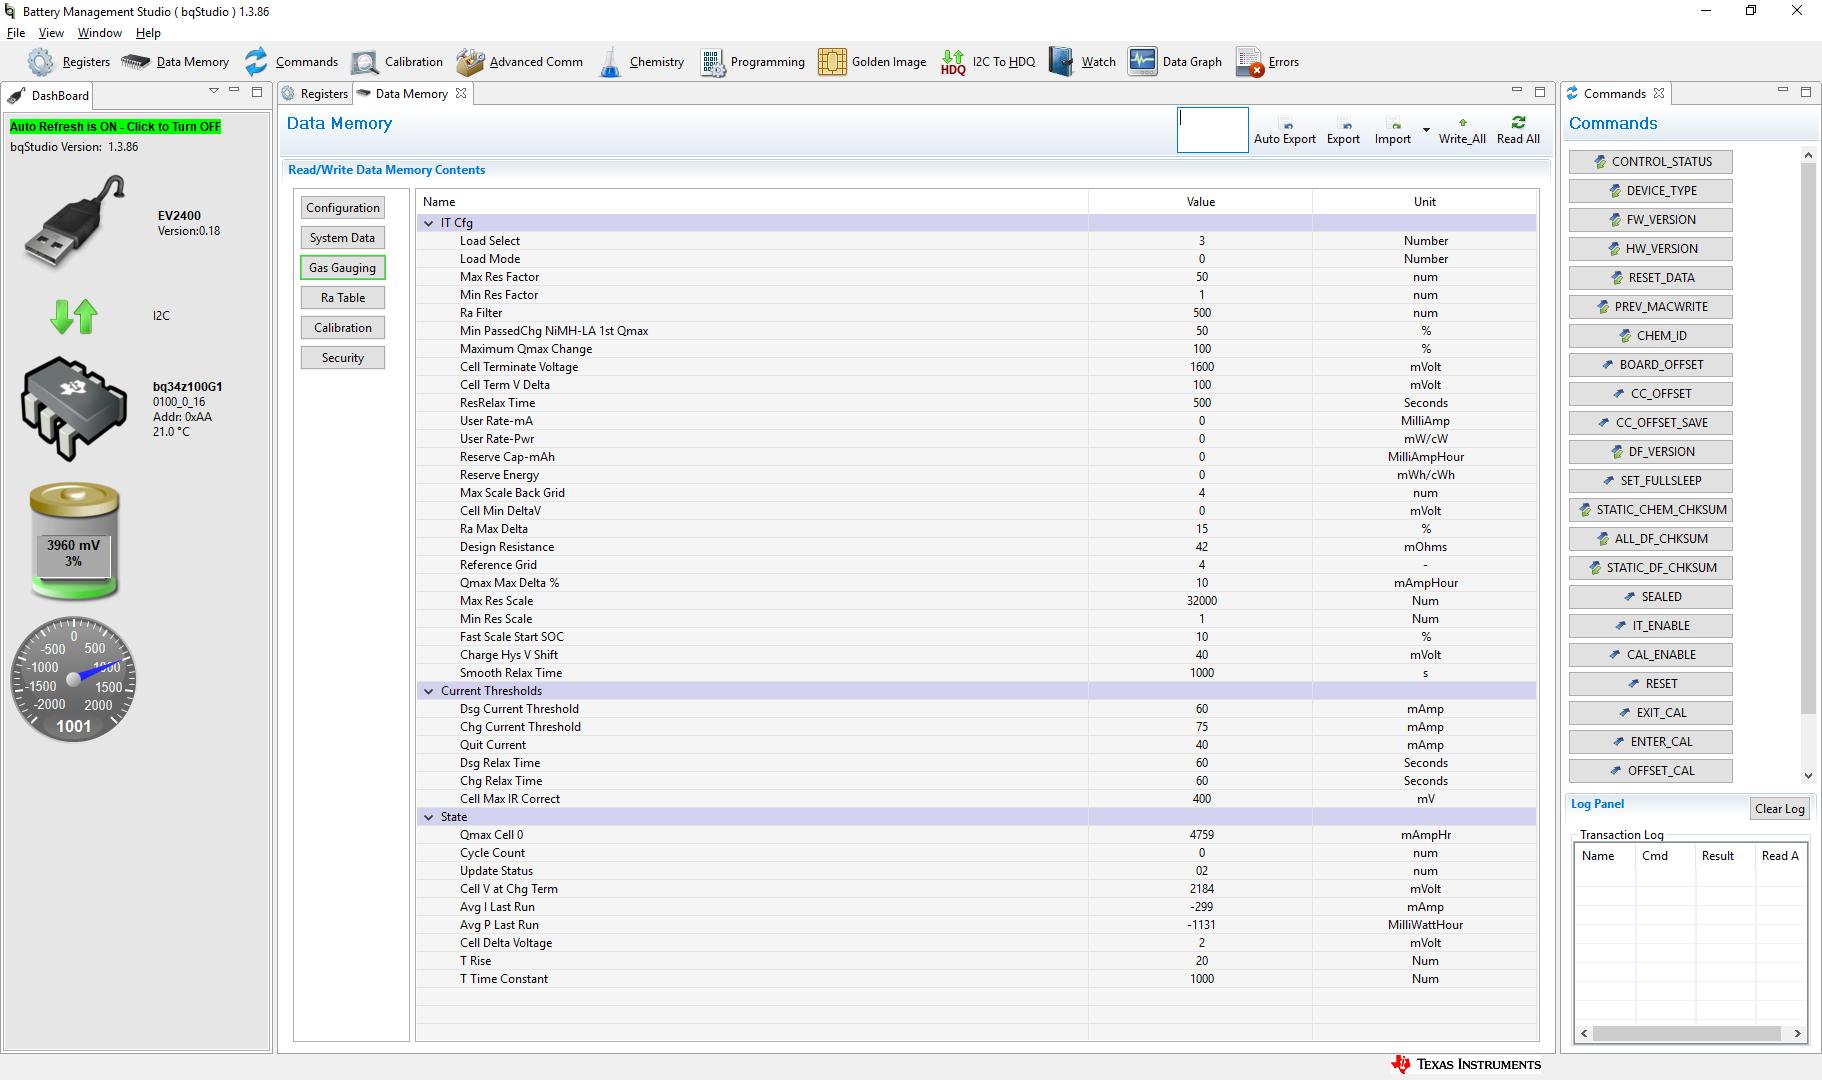Select the Cell Terminate Voltage value
This screenshot has width=1822, height=1080.
coord(1201,367)
